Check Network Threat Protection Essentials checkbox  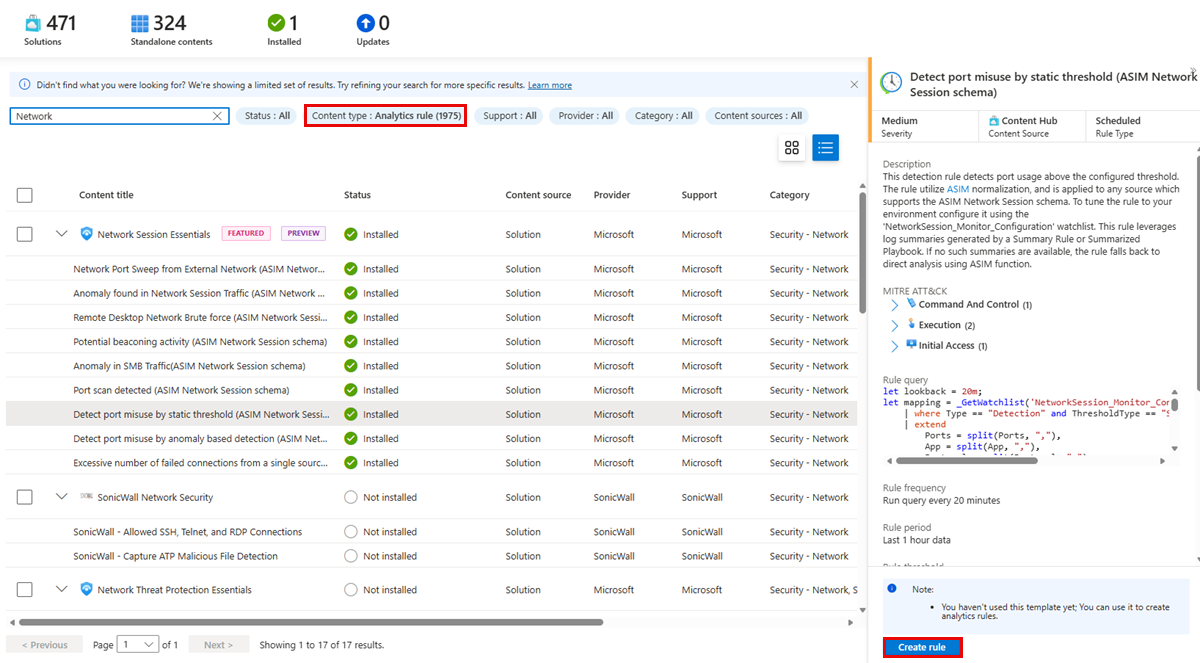click(x=25, y=590)
